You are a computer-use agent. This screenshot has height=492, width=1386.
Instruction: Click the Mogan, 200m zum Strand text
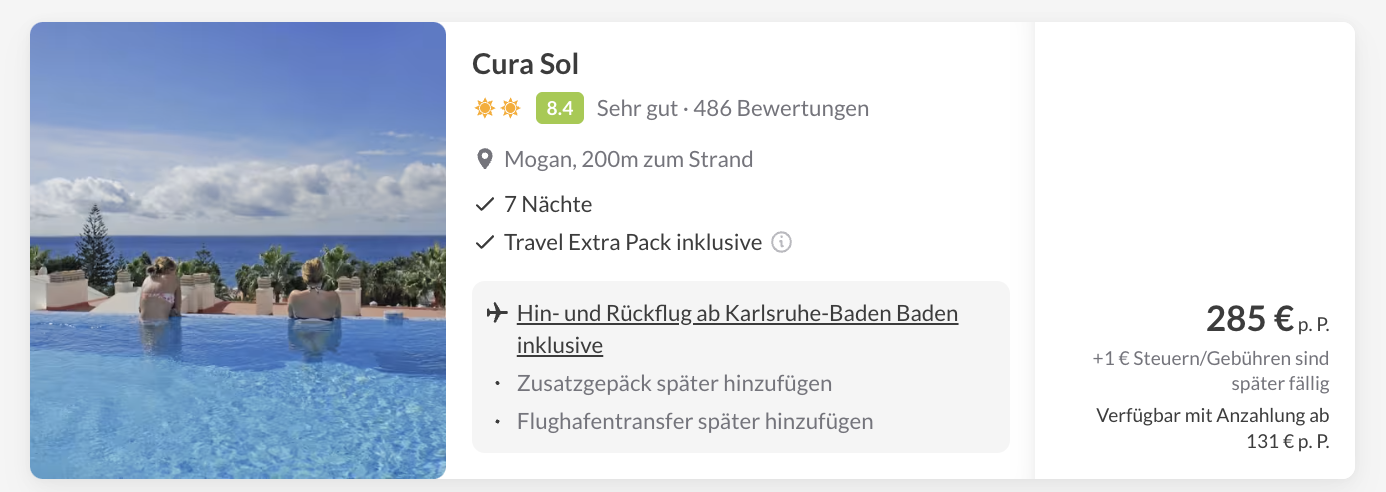coord(629,159)
